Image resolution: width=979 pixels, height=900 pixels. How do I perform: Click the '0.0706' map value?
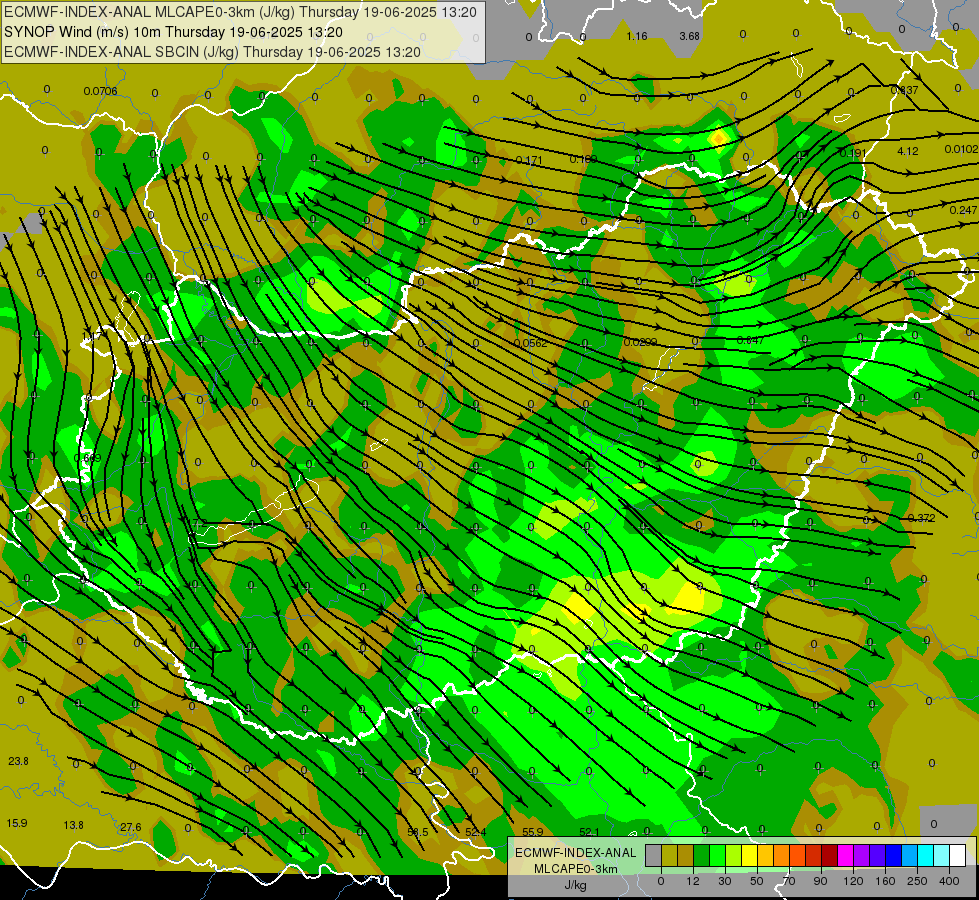[101, 91]
